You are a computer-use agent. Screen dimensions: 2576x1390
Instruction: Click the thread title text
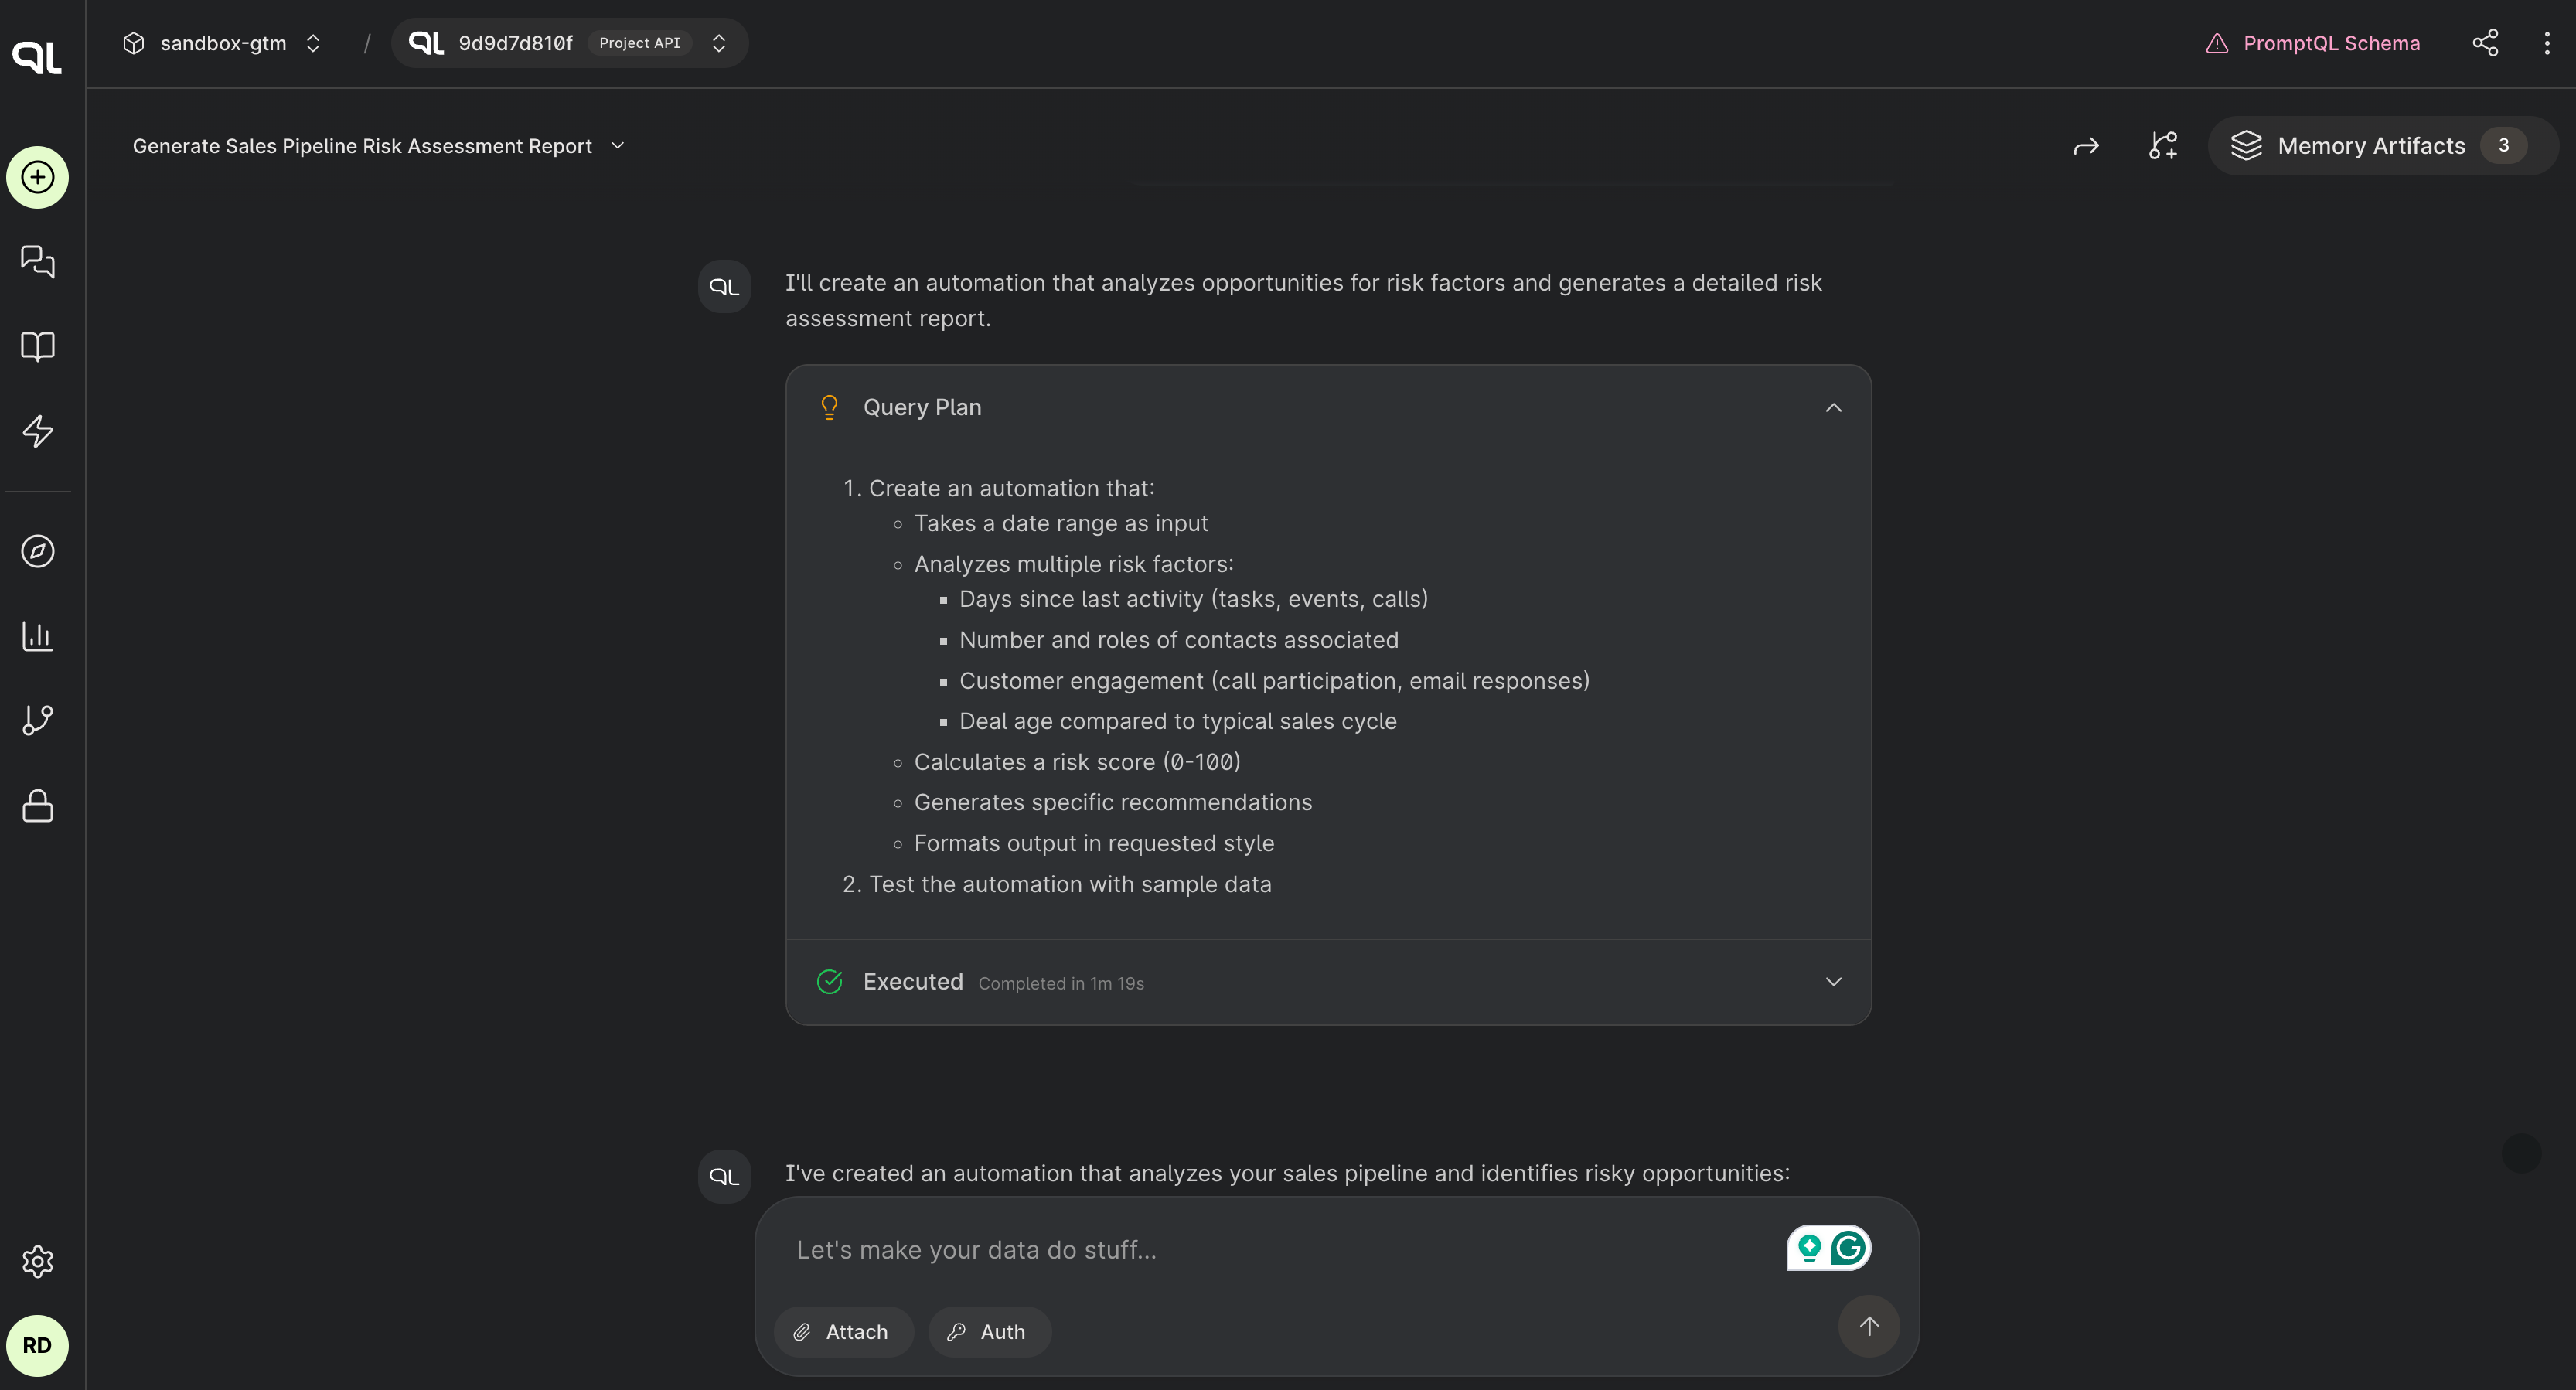[x=362, y=146]
